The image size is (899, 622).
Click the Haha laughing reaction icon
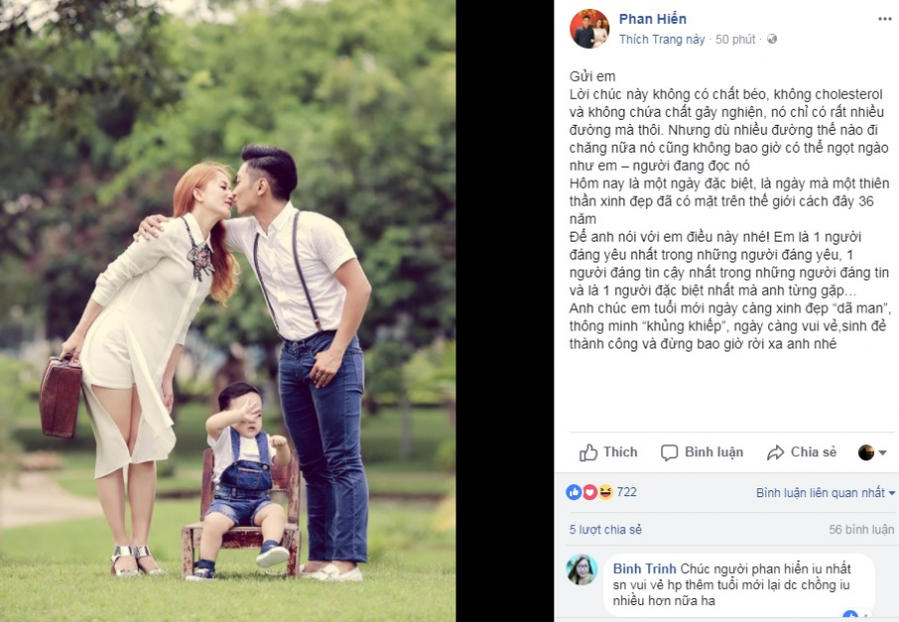pos(605,492)
